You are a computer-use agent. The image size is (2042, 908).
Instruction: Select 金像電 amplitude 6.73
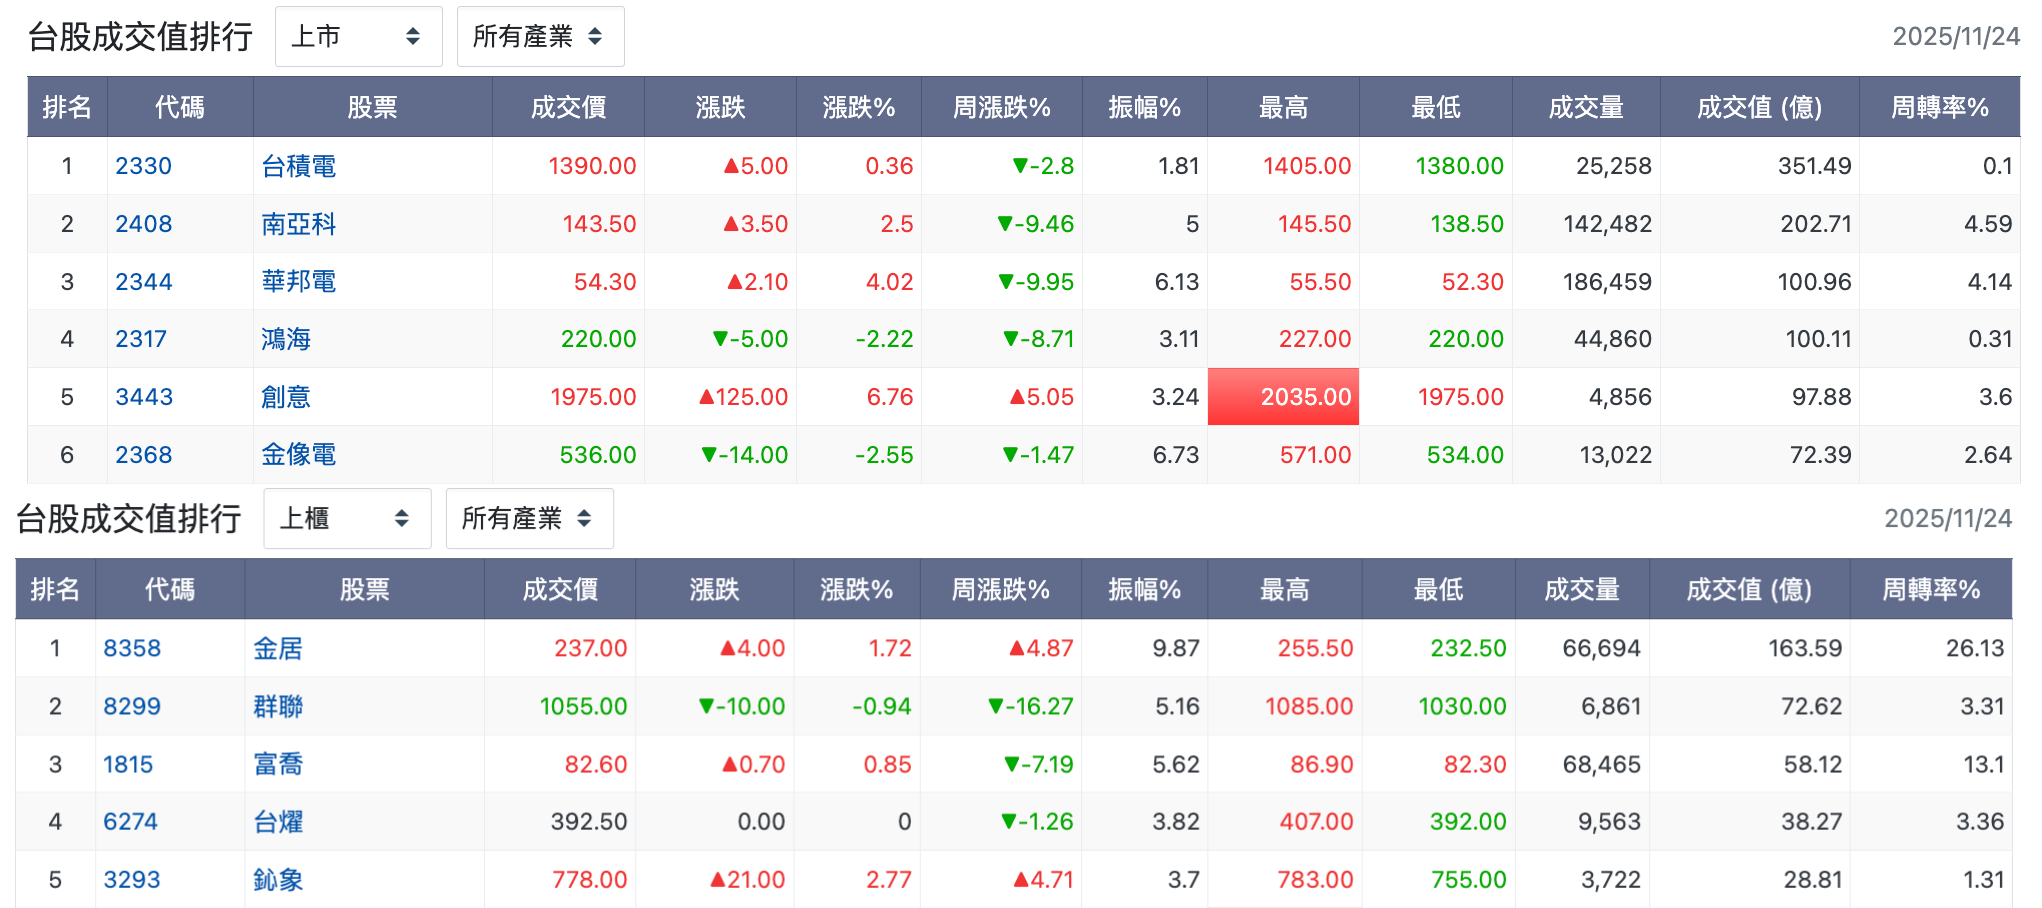(x=1176, y=455)
